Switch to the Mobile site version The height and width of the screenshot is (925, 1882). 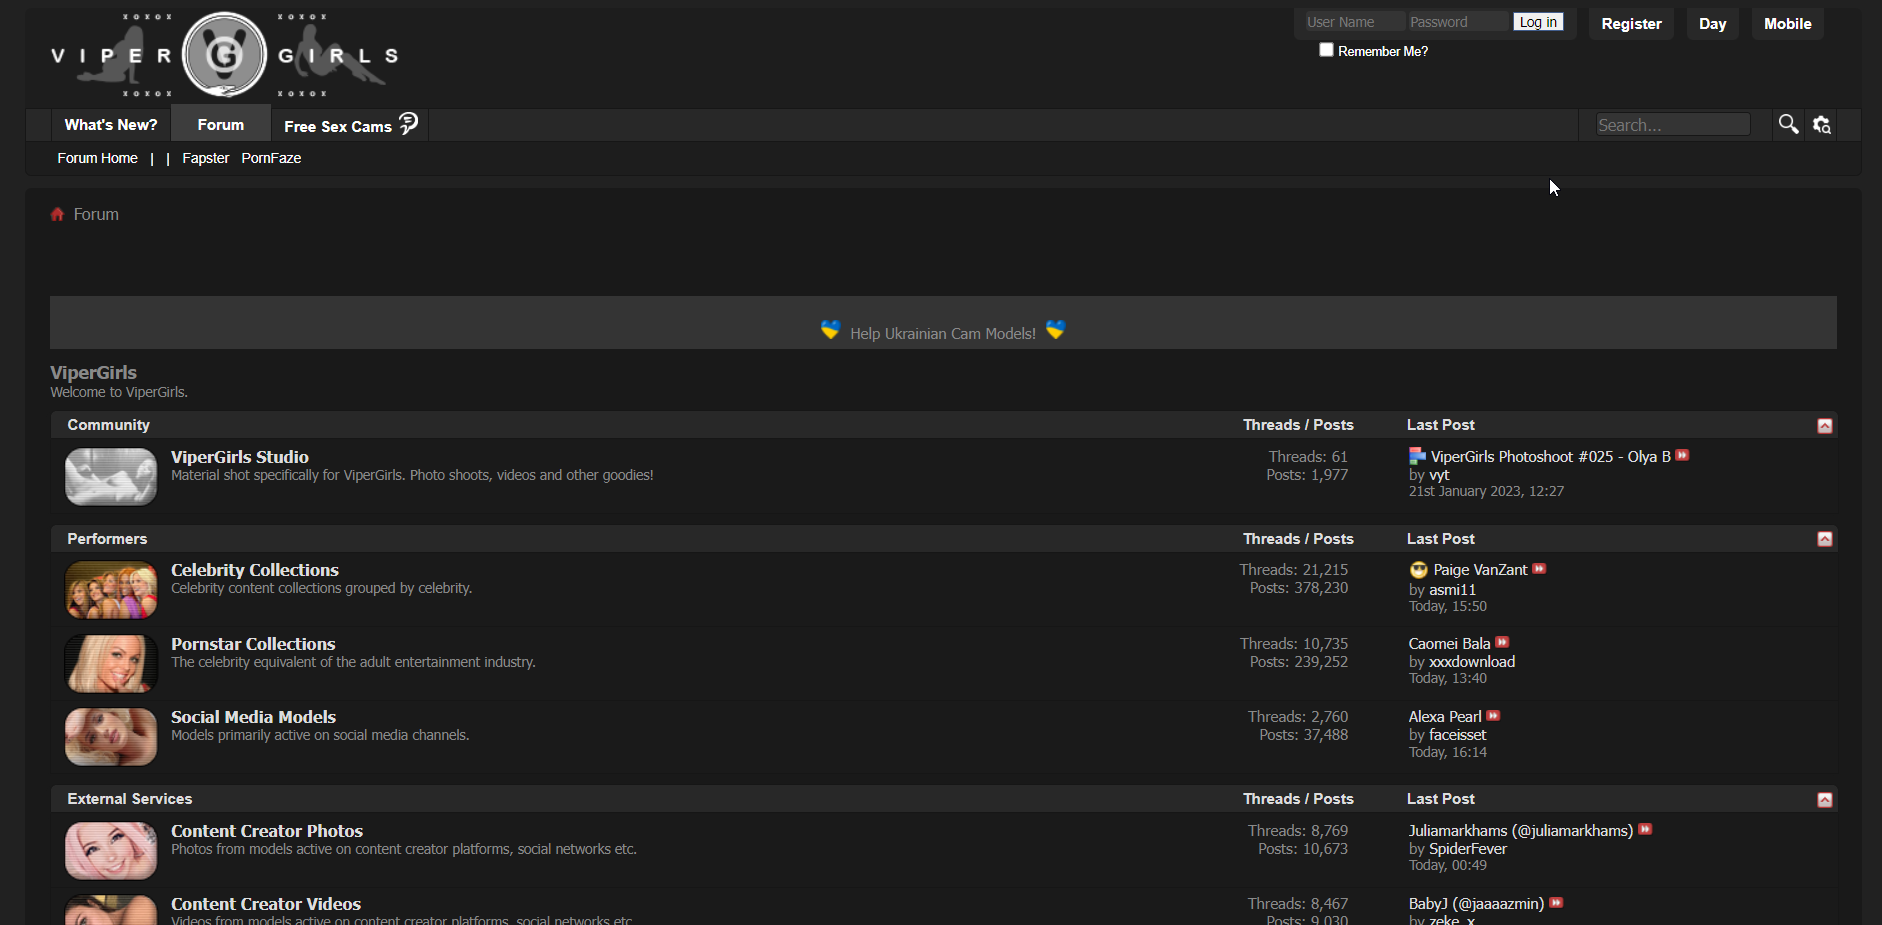pos(1787,24)
